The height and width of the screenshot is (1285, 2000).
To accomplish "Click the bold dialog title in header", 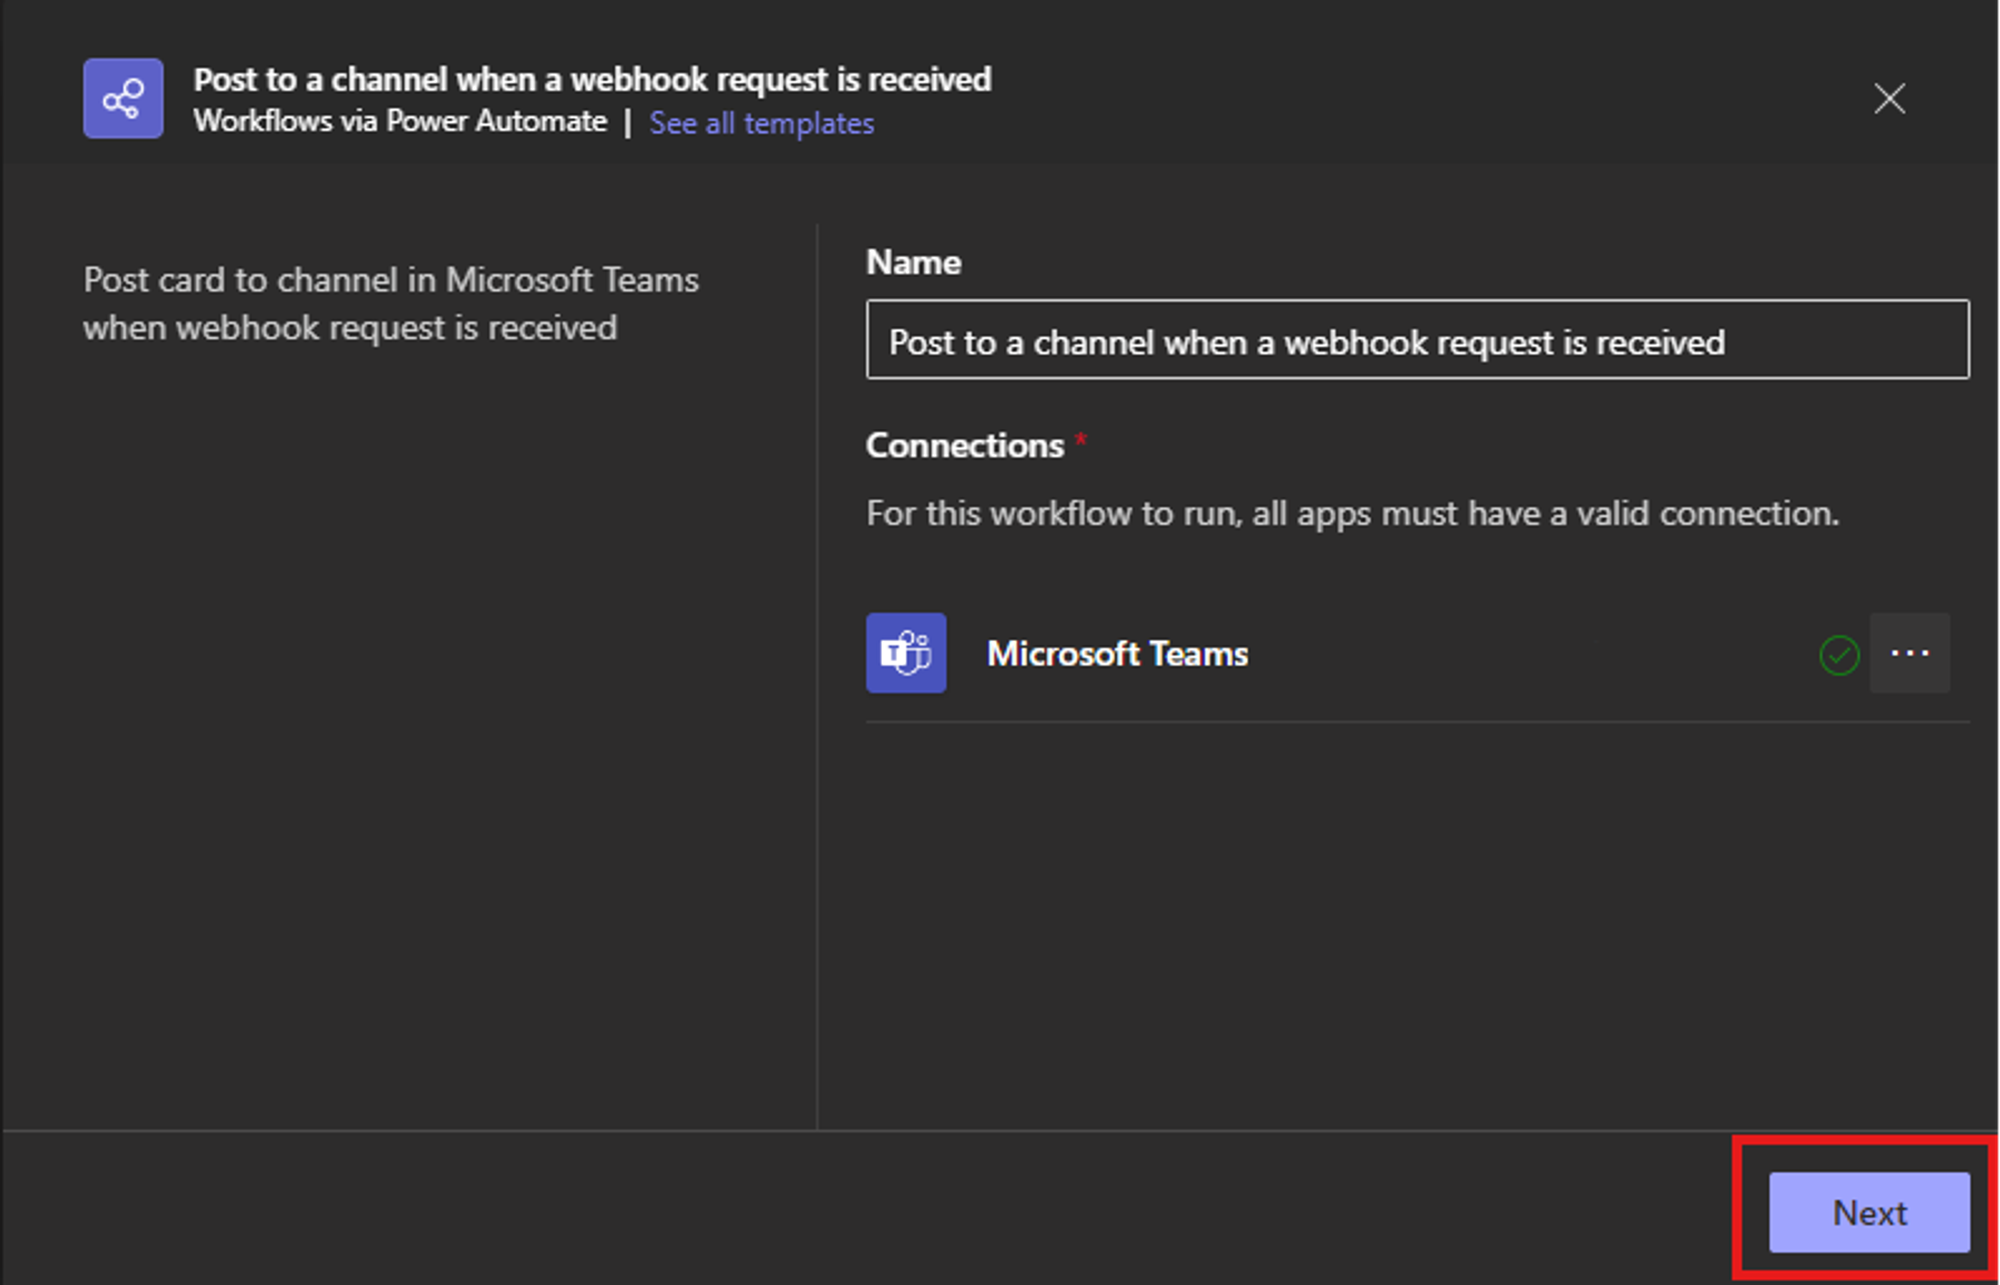I will 592,79.
